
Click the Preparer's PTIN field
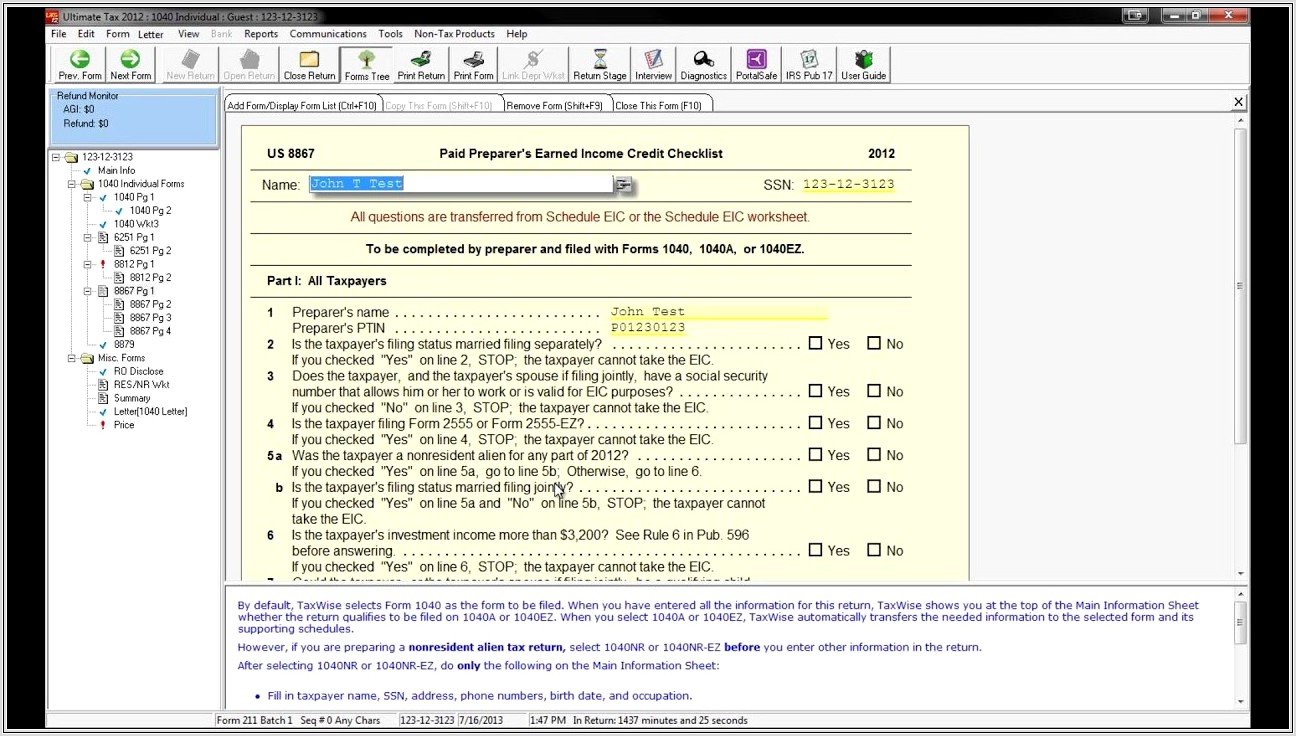pyautogui.click(x=648, y=328)
